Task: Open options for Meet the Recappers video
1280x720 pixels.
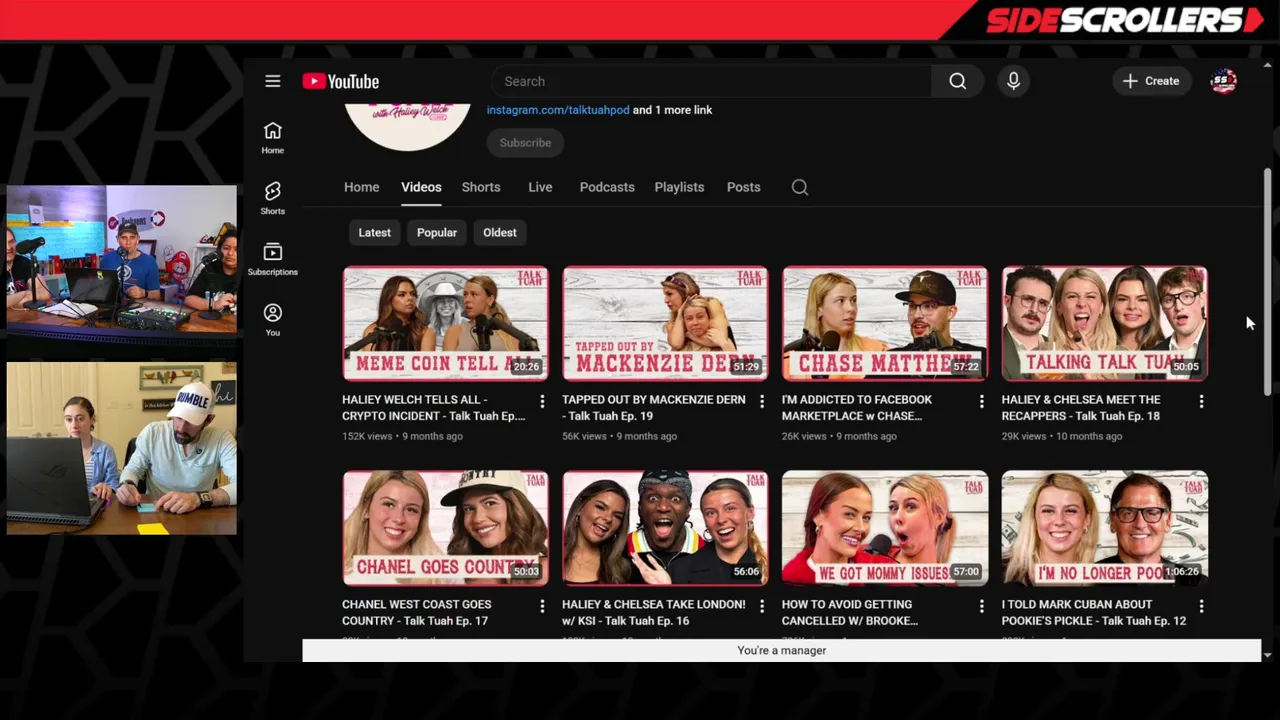Action: (1201, 401)
